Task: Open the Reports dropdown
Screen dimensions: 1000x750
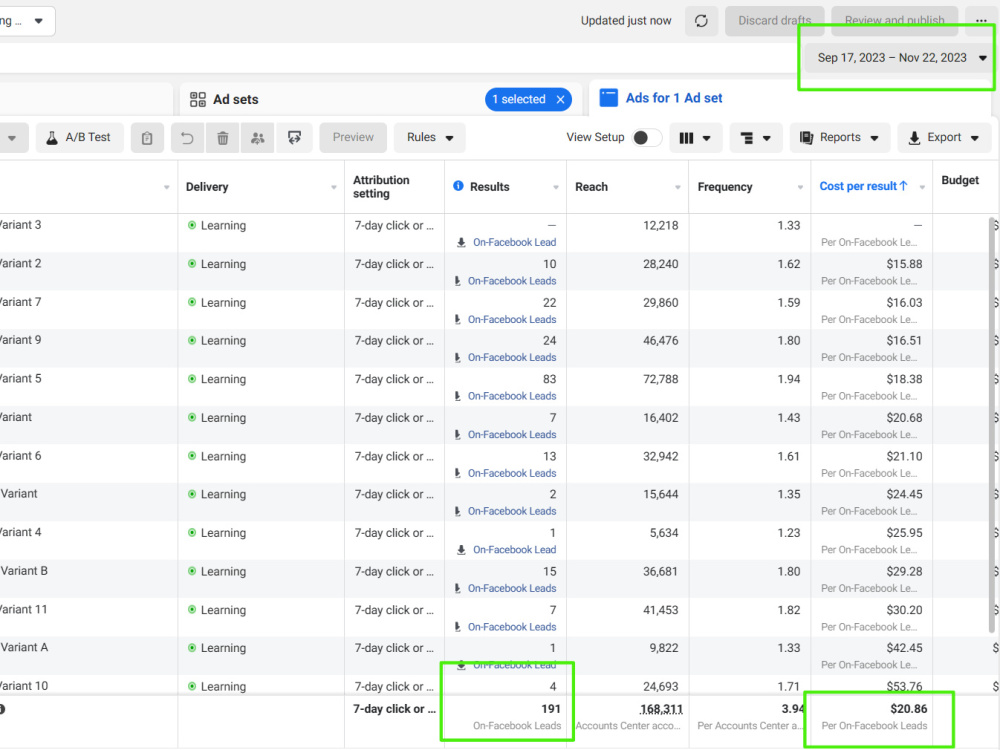Action: (x=840, y=138)
